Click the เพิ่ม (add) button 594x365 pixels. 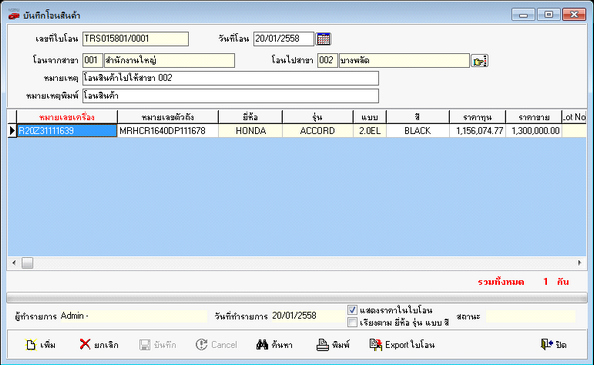click(x=41, y=345)
